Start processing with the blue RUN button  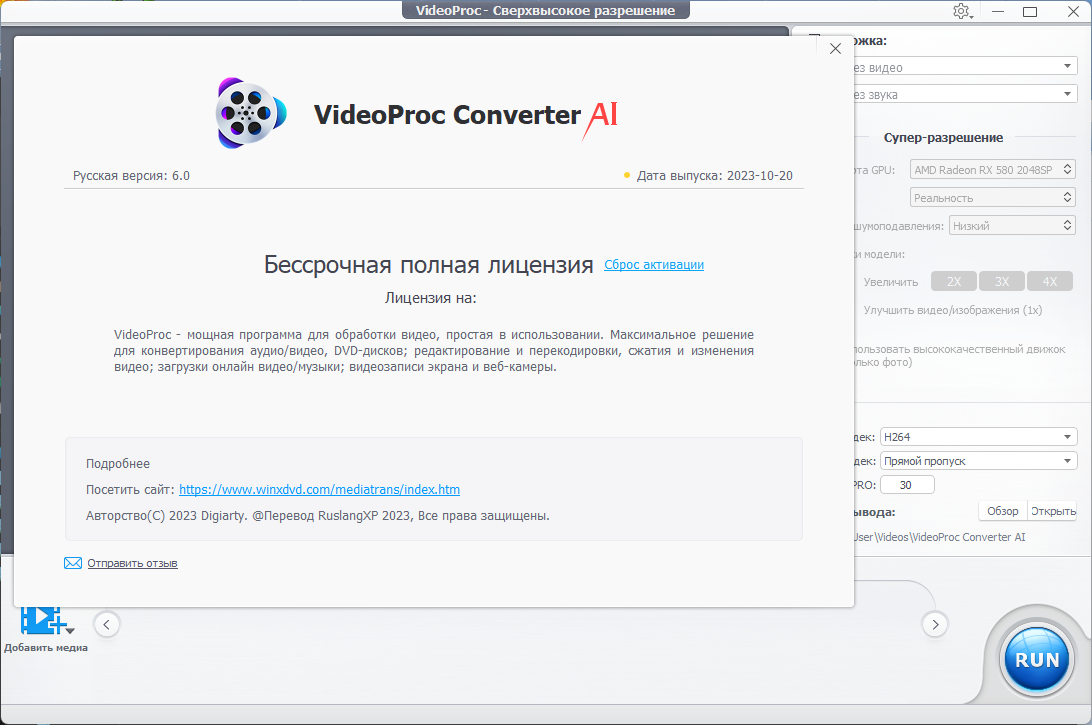pyautogui.click(x=1037, y=660)
